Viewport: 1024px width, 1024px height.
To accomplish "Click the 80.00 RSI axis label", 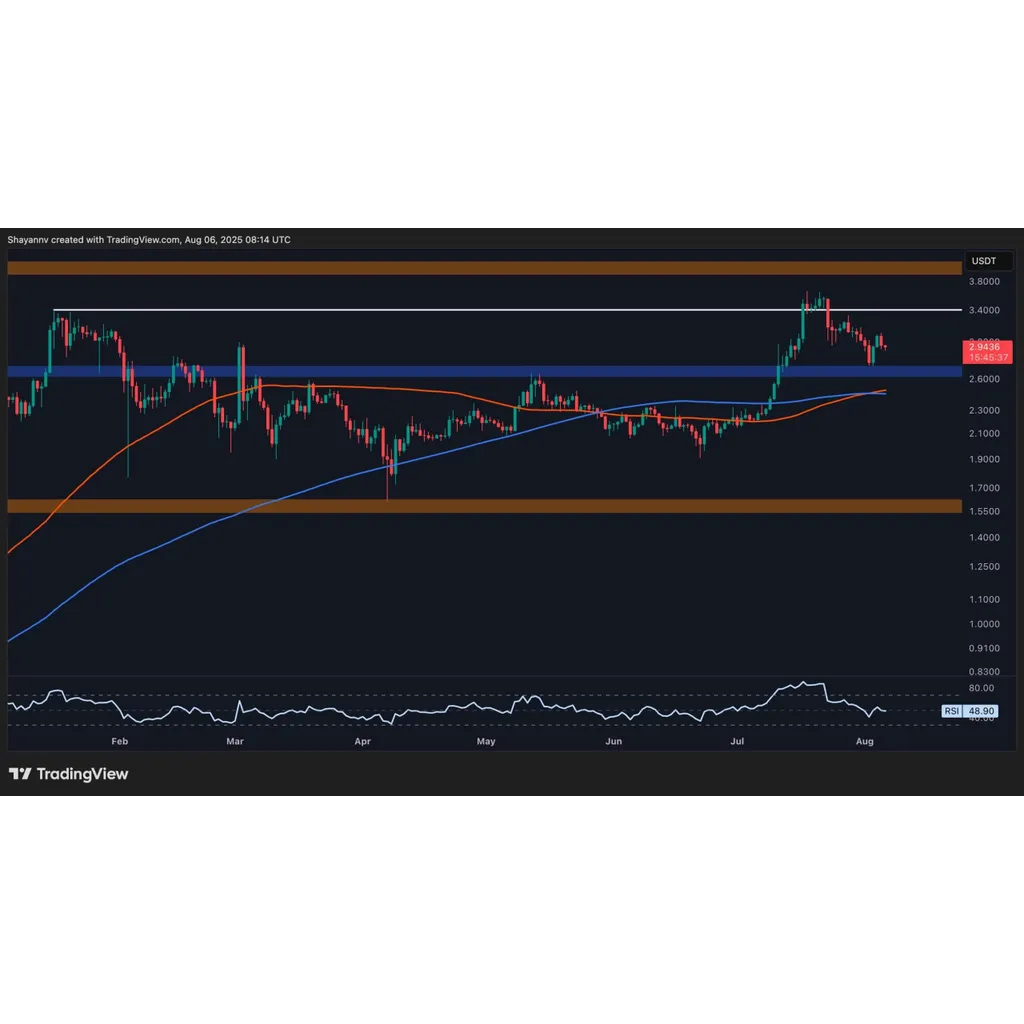I will click(981, 688).
